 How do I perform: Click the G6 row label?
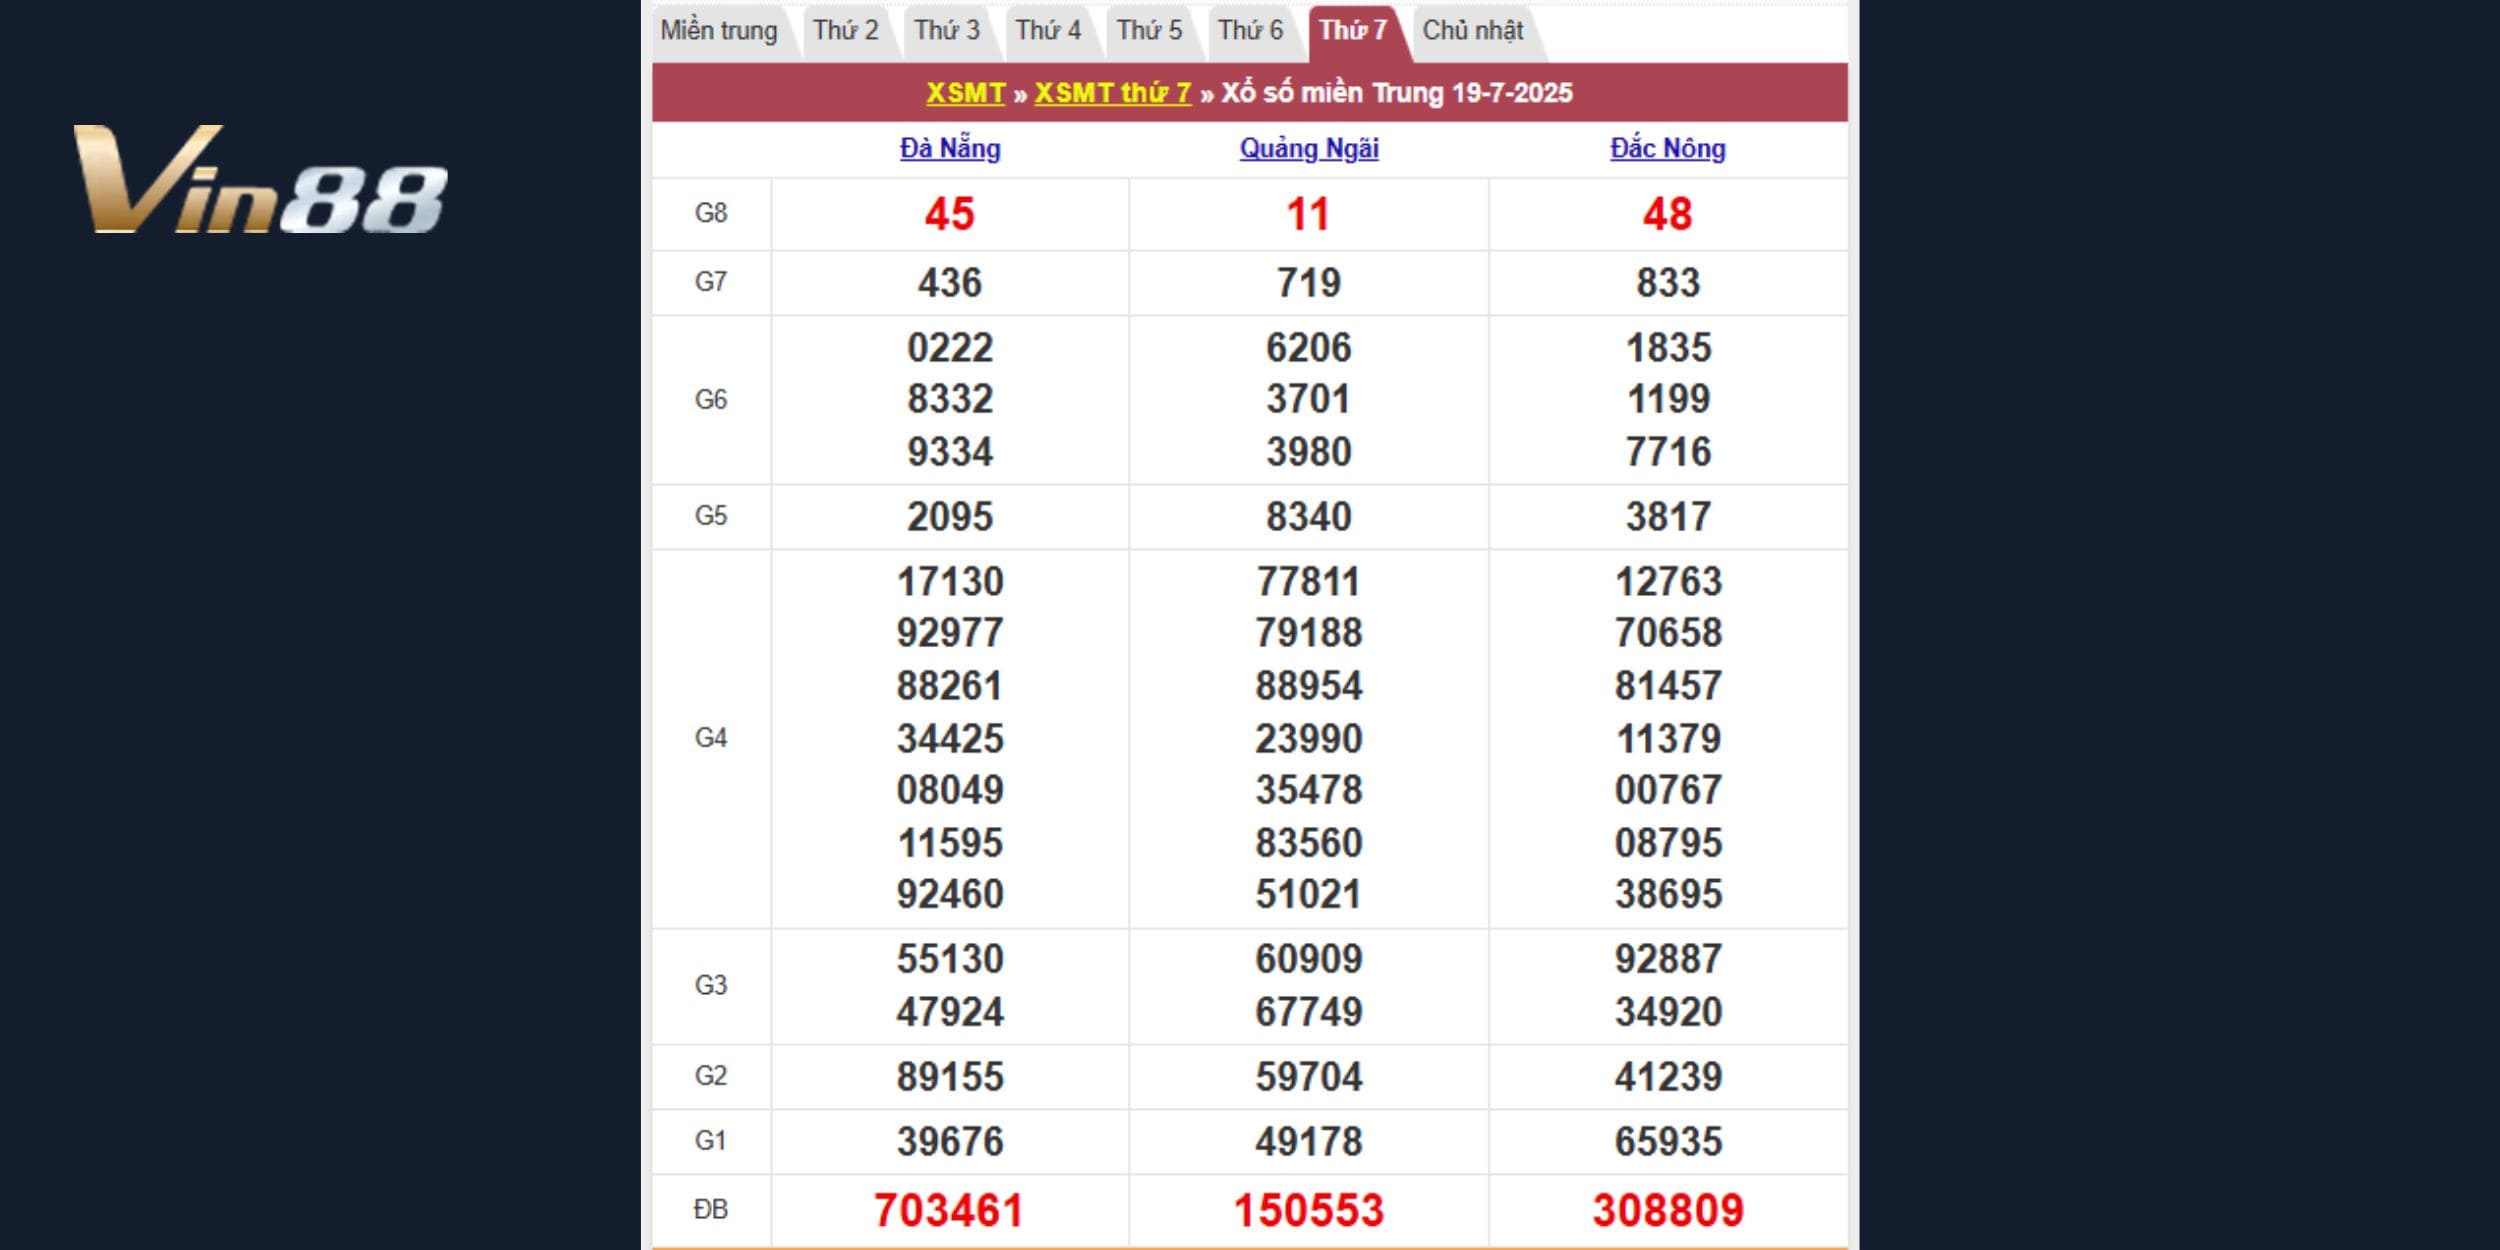(x=711, y=400)
